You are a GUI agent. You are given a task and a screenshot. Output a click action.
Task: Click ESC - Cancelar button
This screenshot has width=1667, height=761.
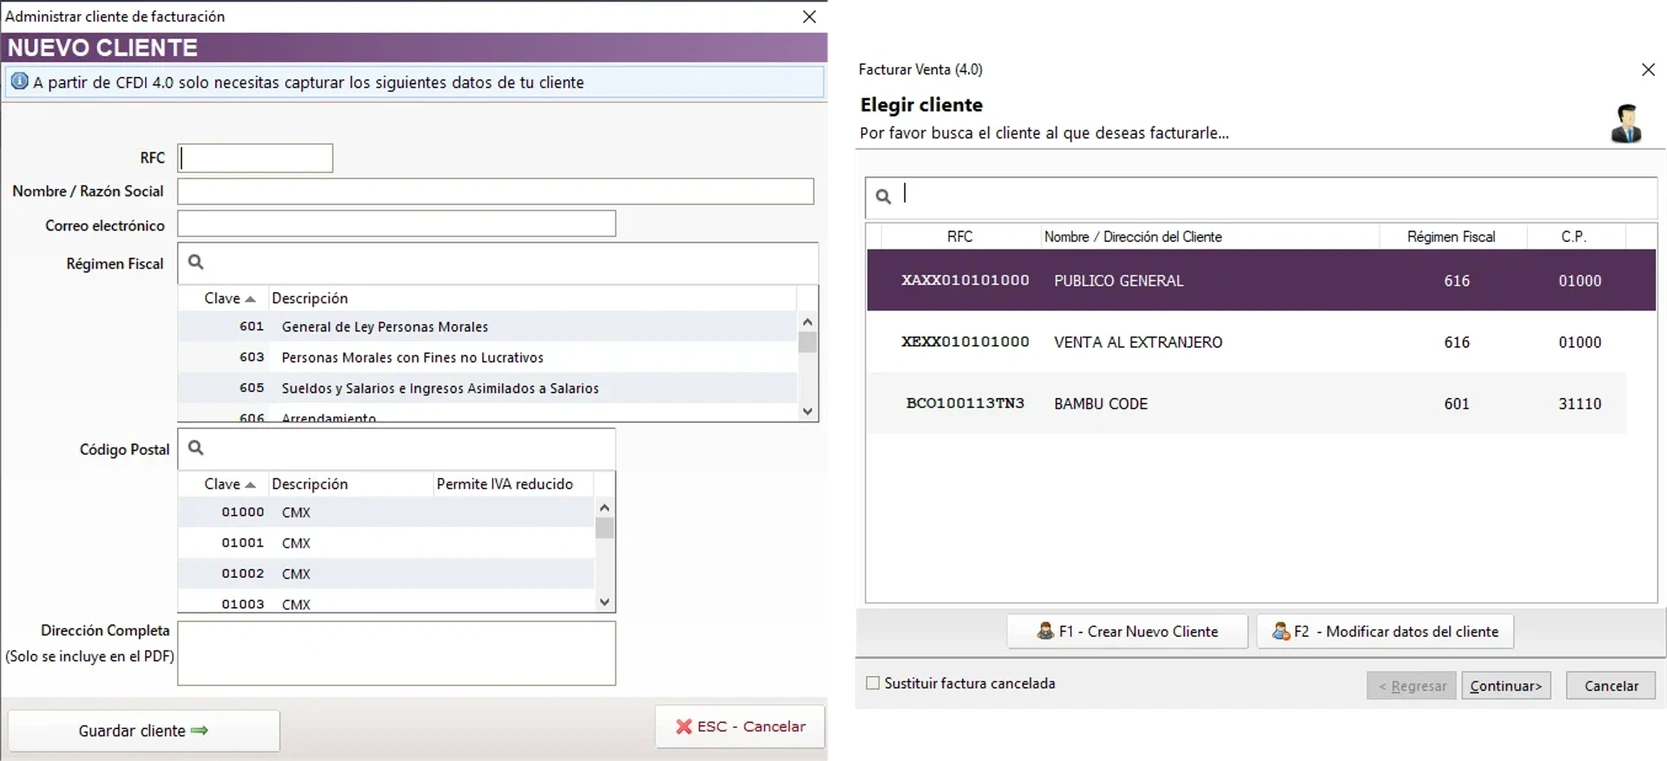click(740, 727)
